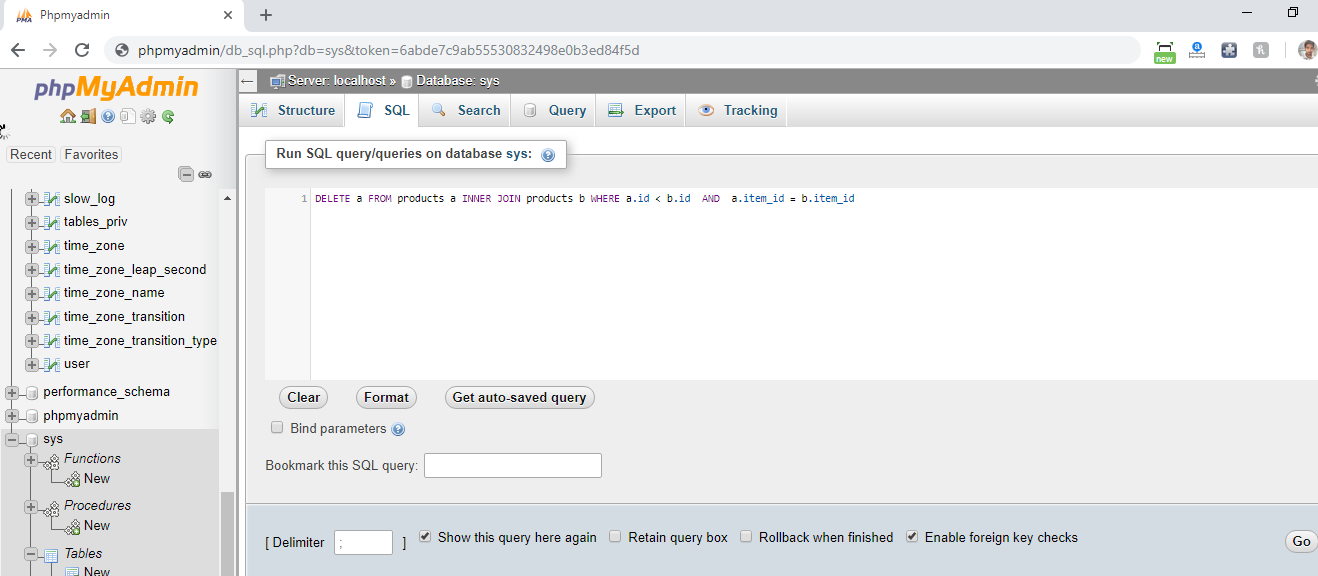Open a new browser tab
Screen dimensions: 1318x576
pyautogui.click(x=266, y=15)
